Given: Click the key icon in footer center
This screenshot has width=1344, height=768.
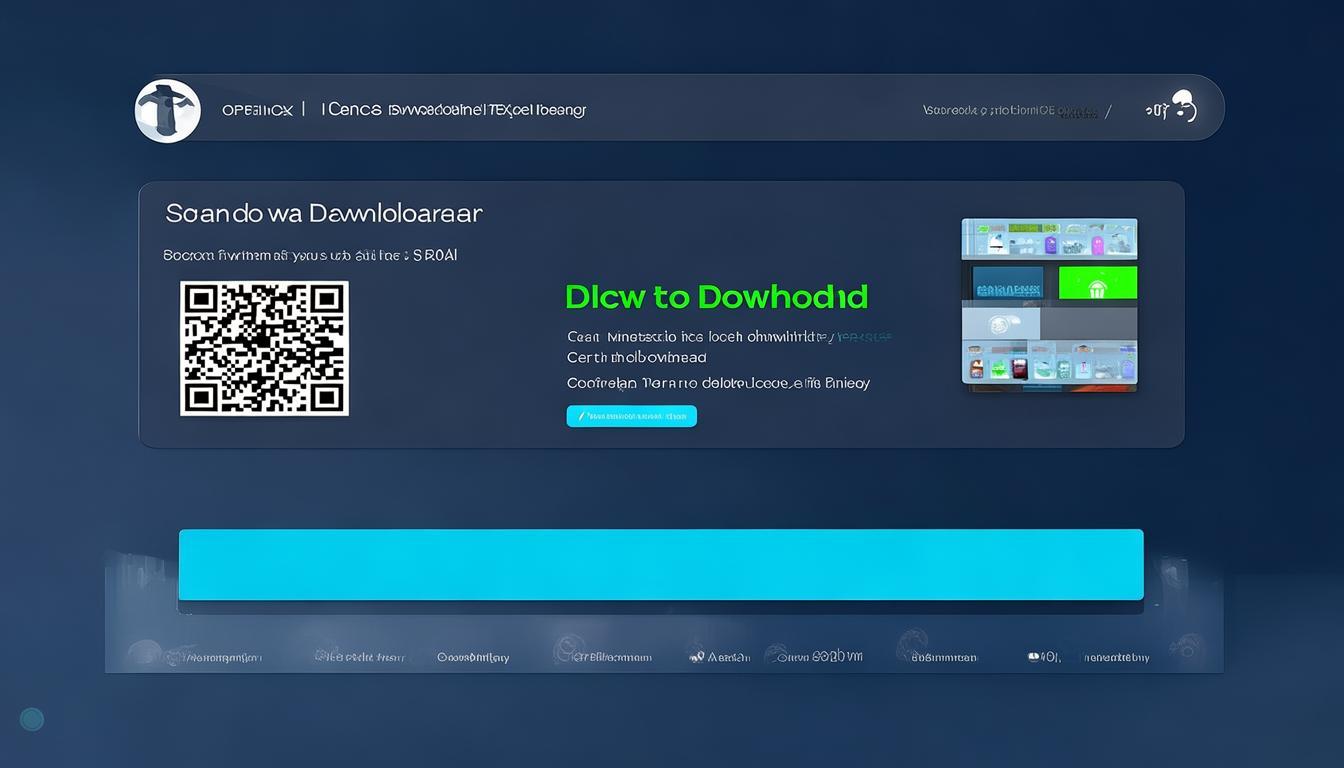Looking at the screenshot, I should click(697, 657).
